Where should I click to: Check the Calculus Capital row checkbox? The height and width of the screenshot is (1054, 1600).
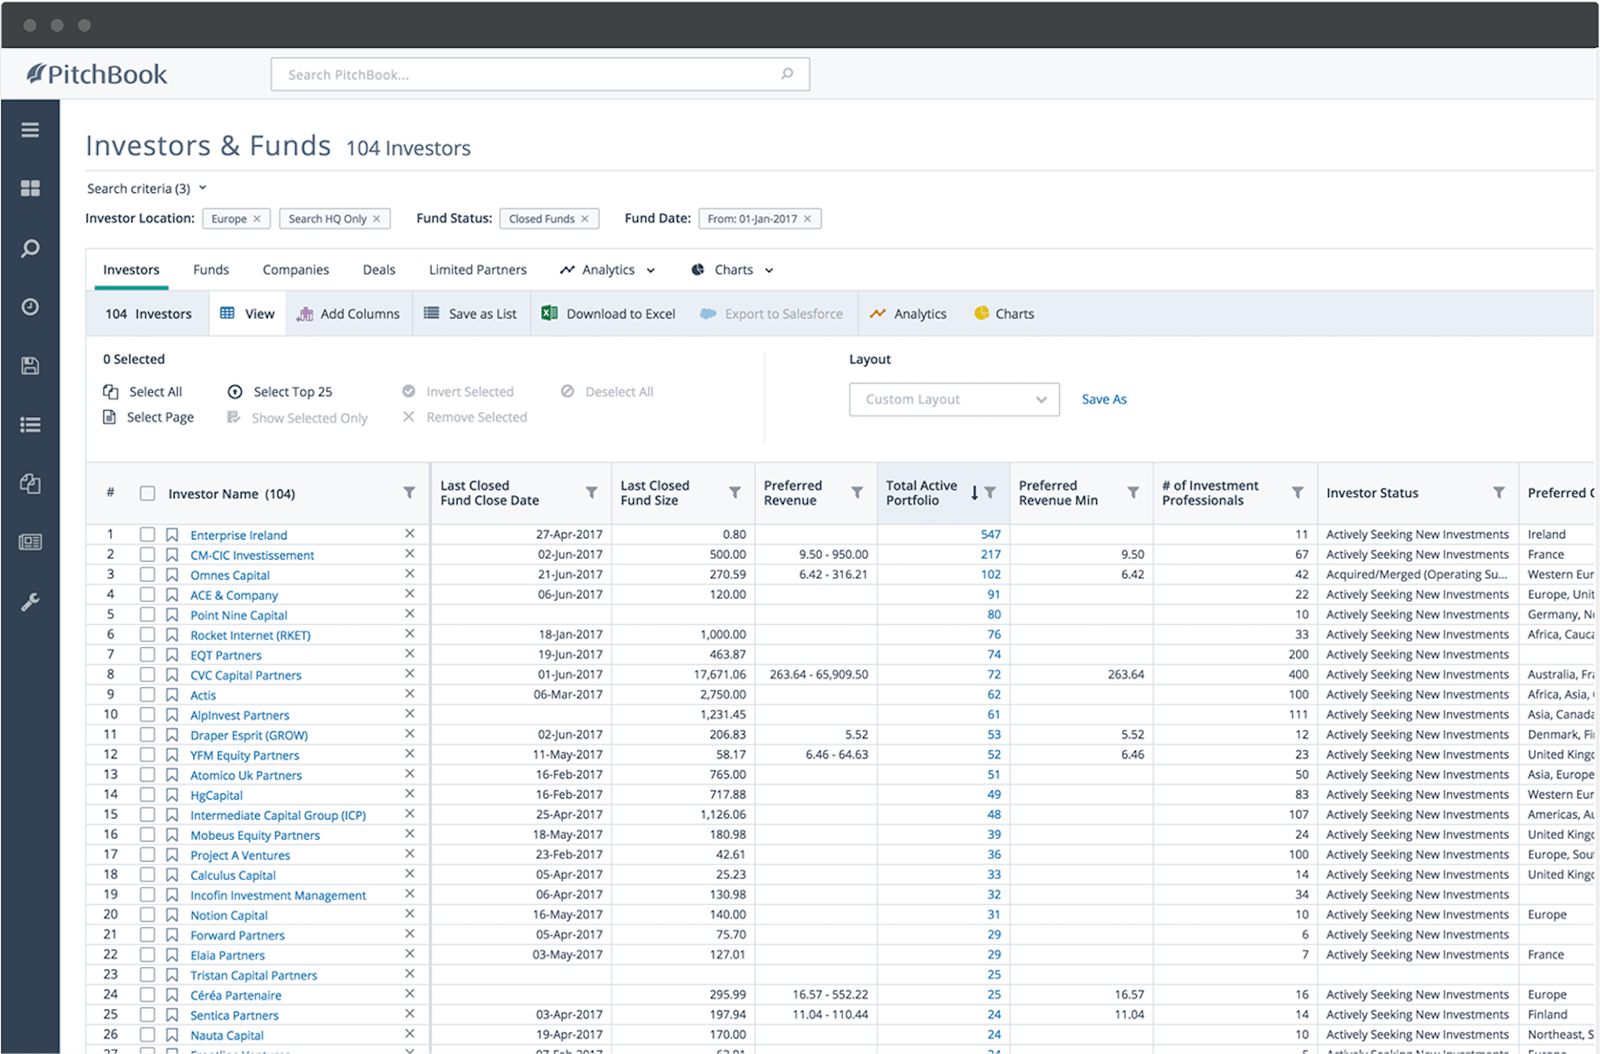(x=147, y=875)
